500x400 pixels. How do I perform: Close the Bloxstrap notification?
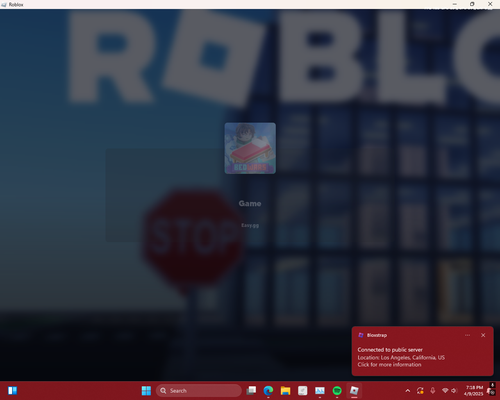pos(483,335)
